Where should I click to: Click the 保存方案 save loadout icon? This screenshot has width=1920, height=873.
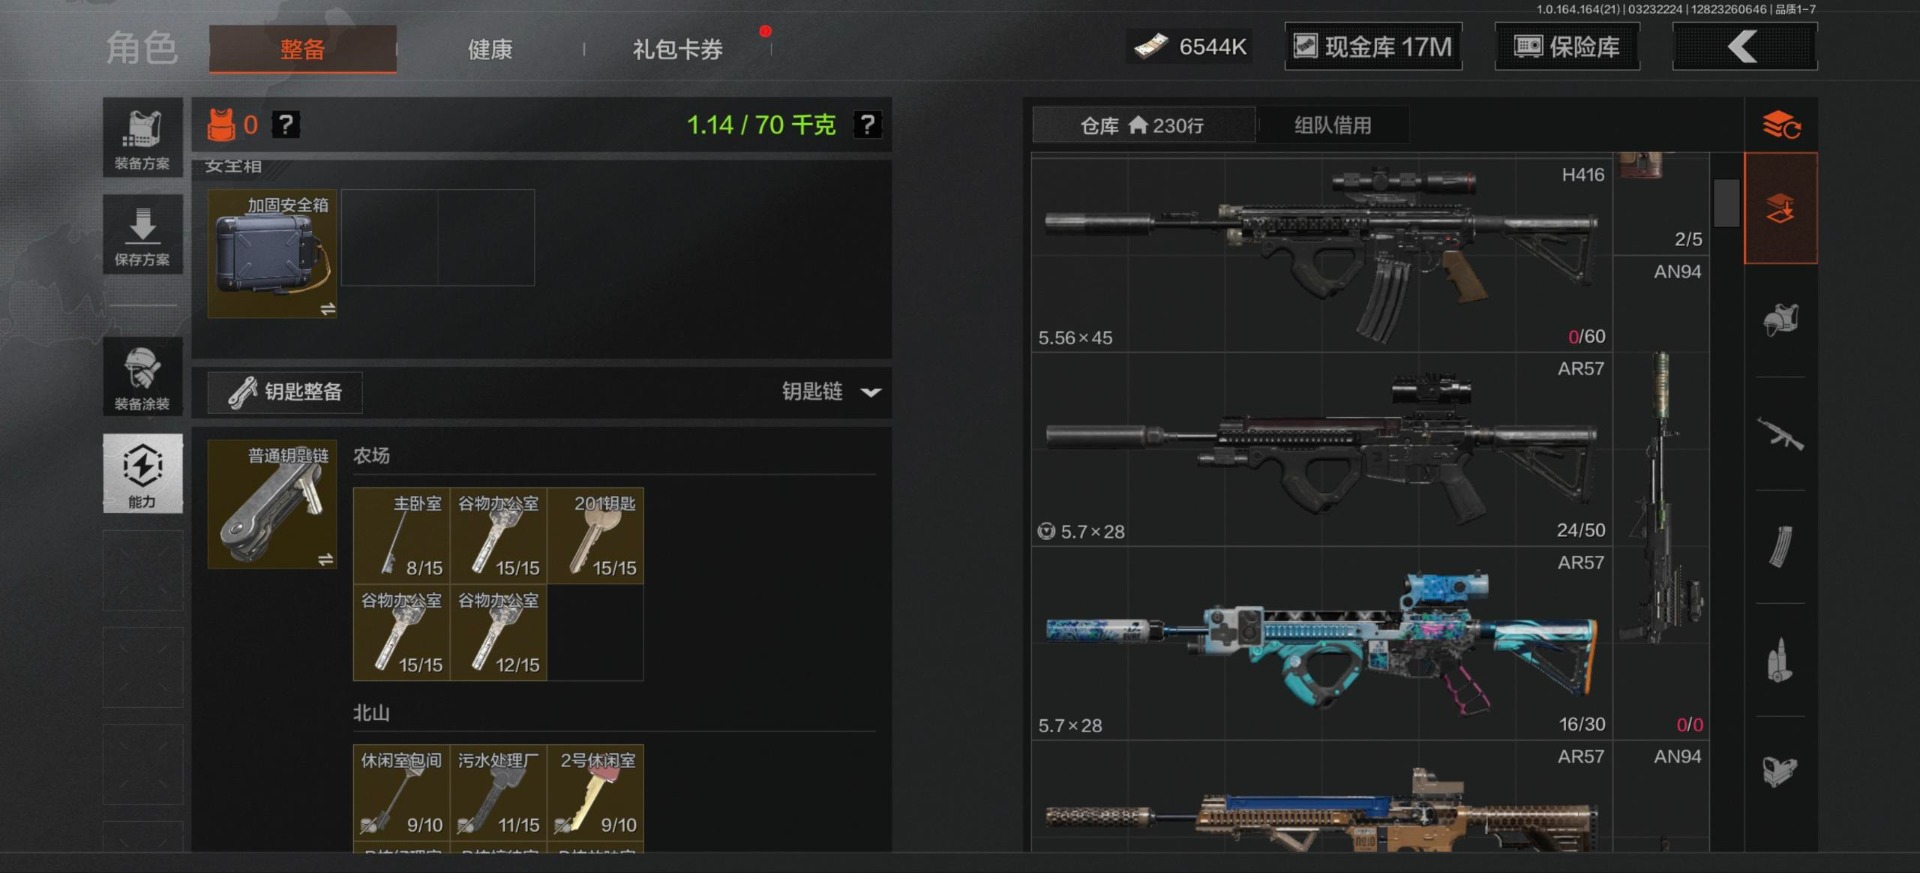coord(142,234)
